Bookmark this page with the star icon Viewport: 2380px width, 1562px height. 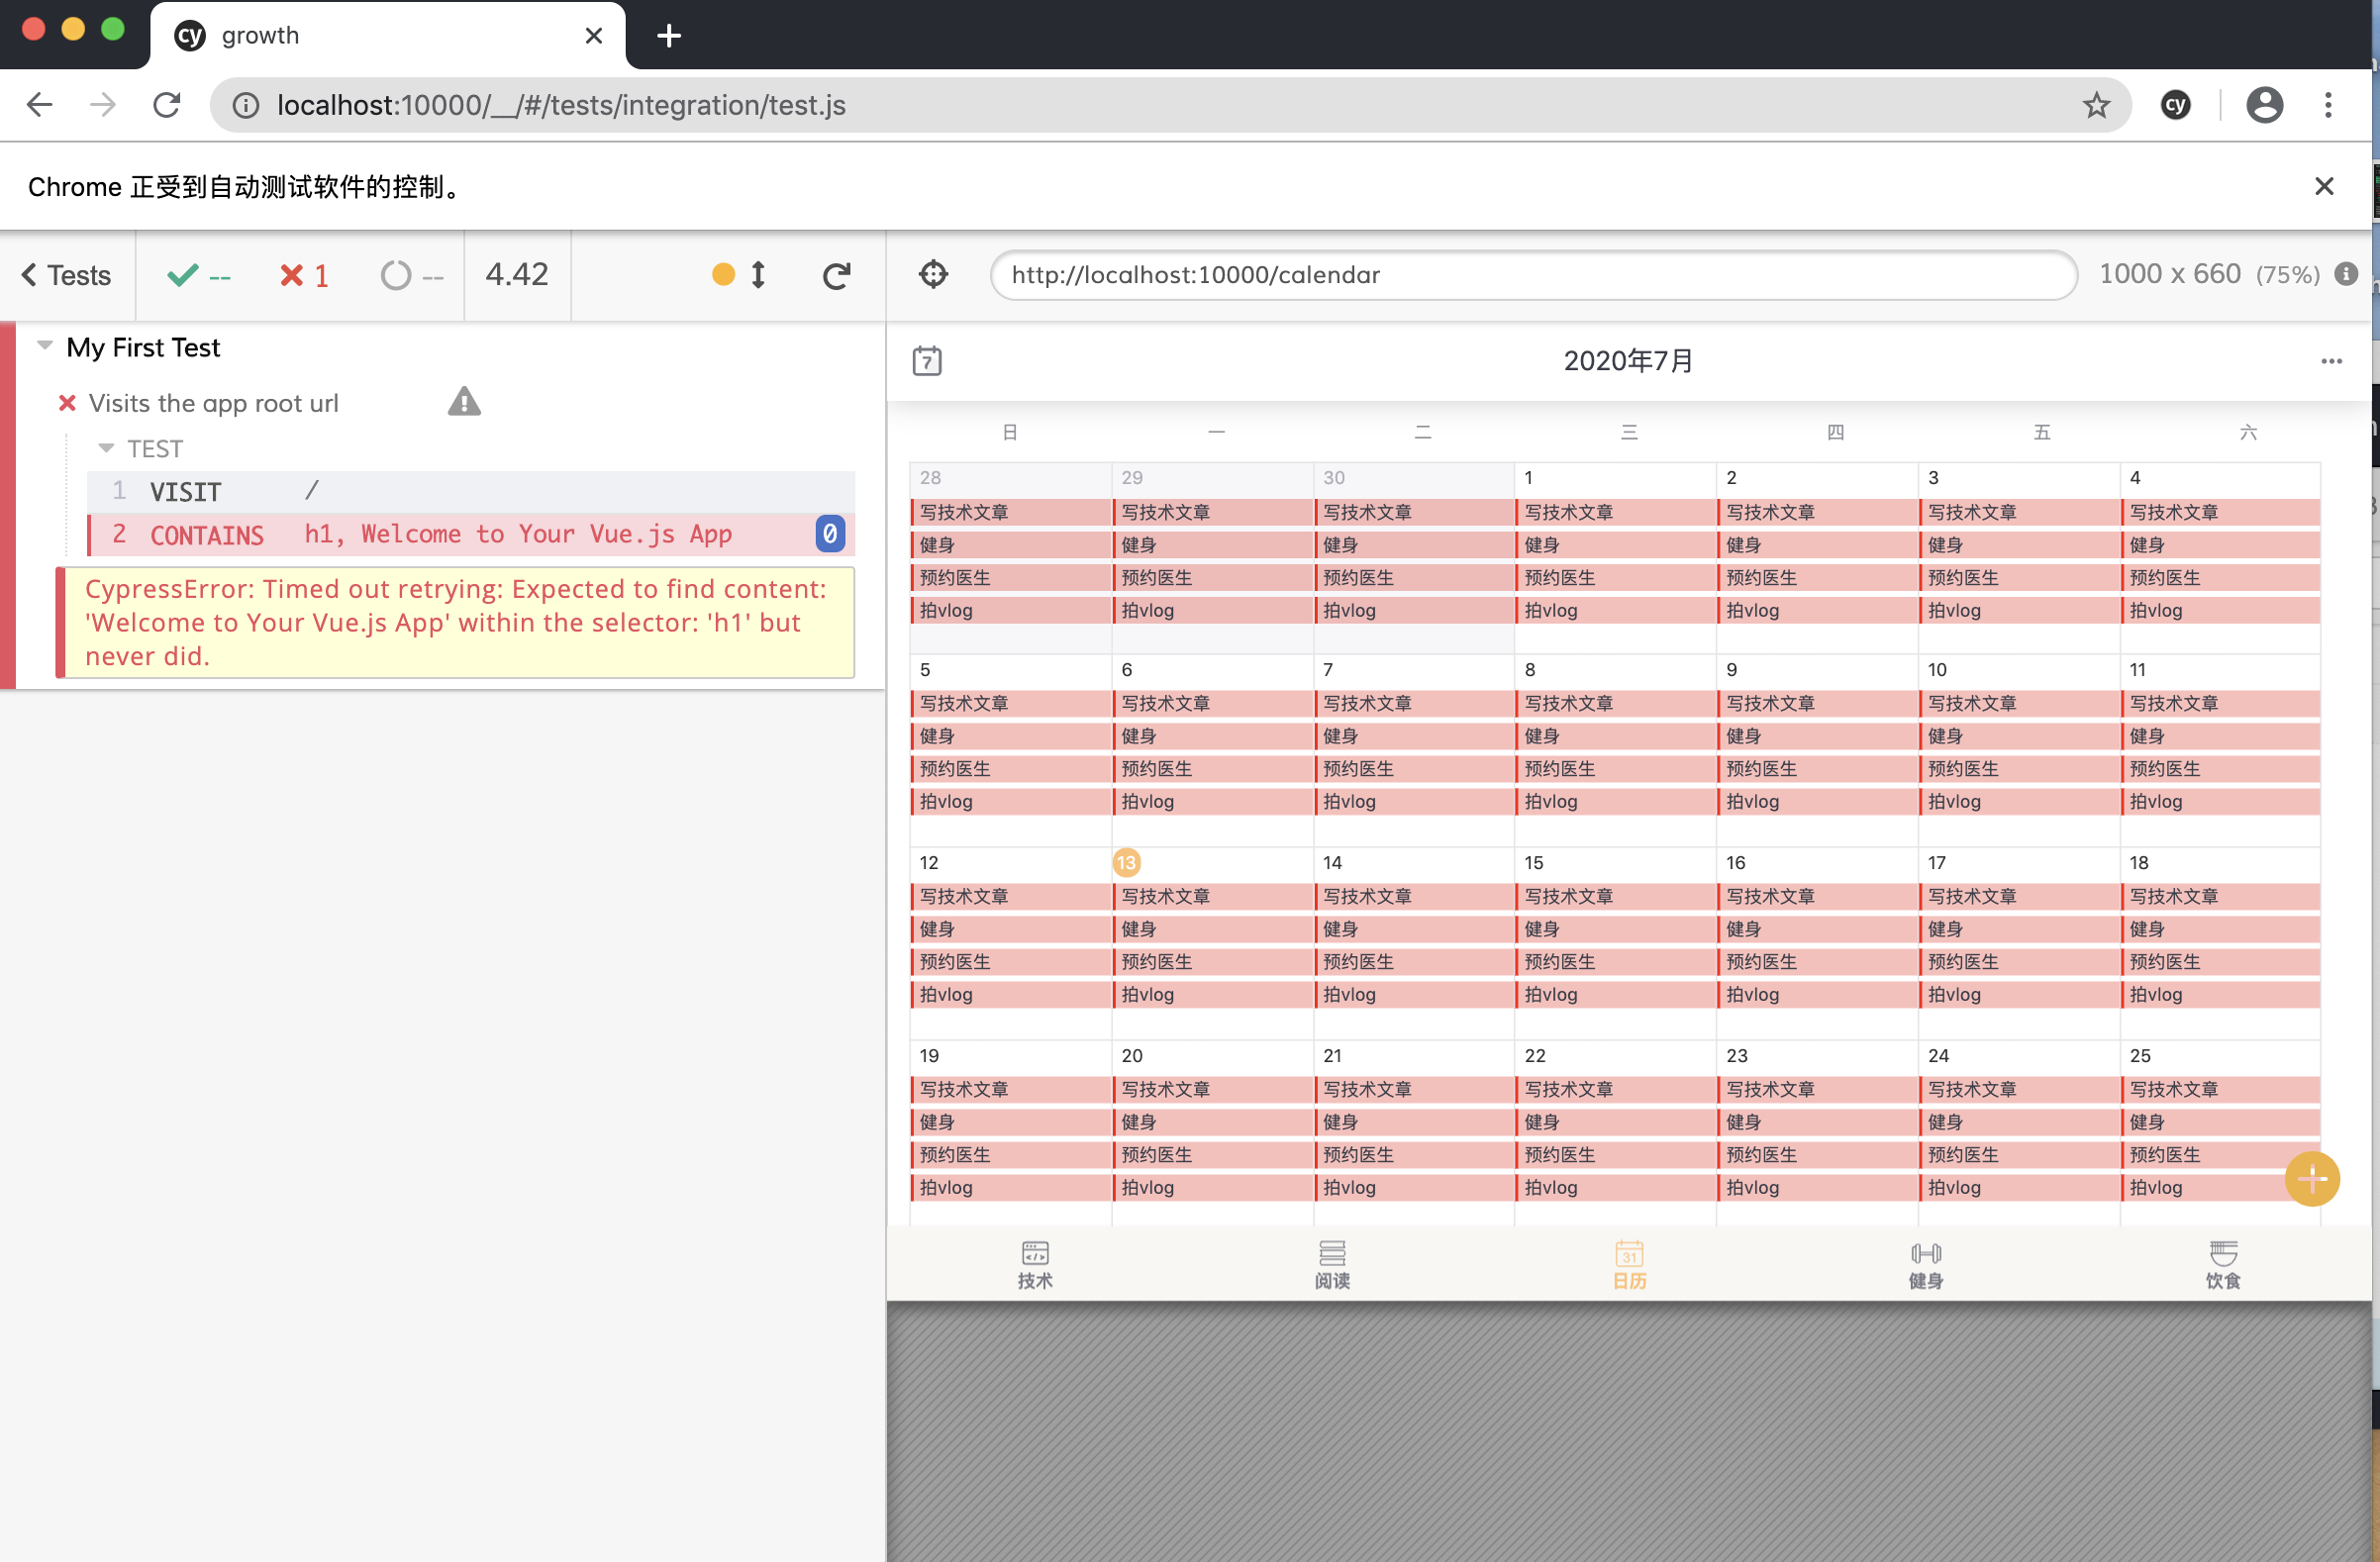tap(2096, 105)
